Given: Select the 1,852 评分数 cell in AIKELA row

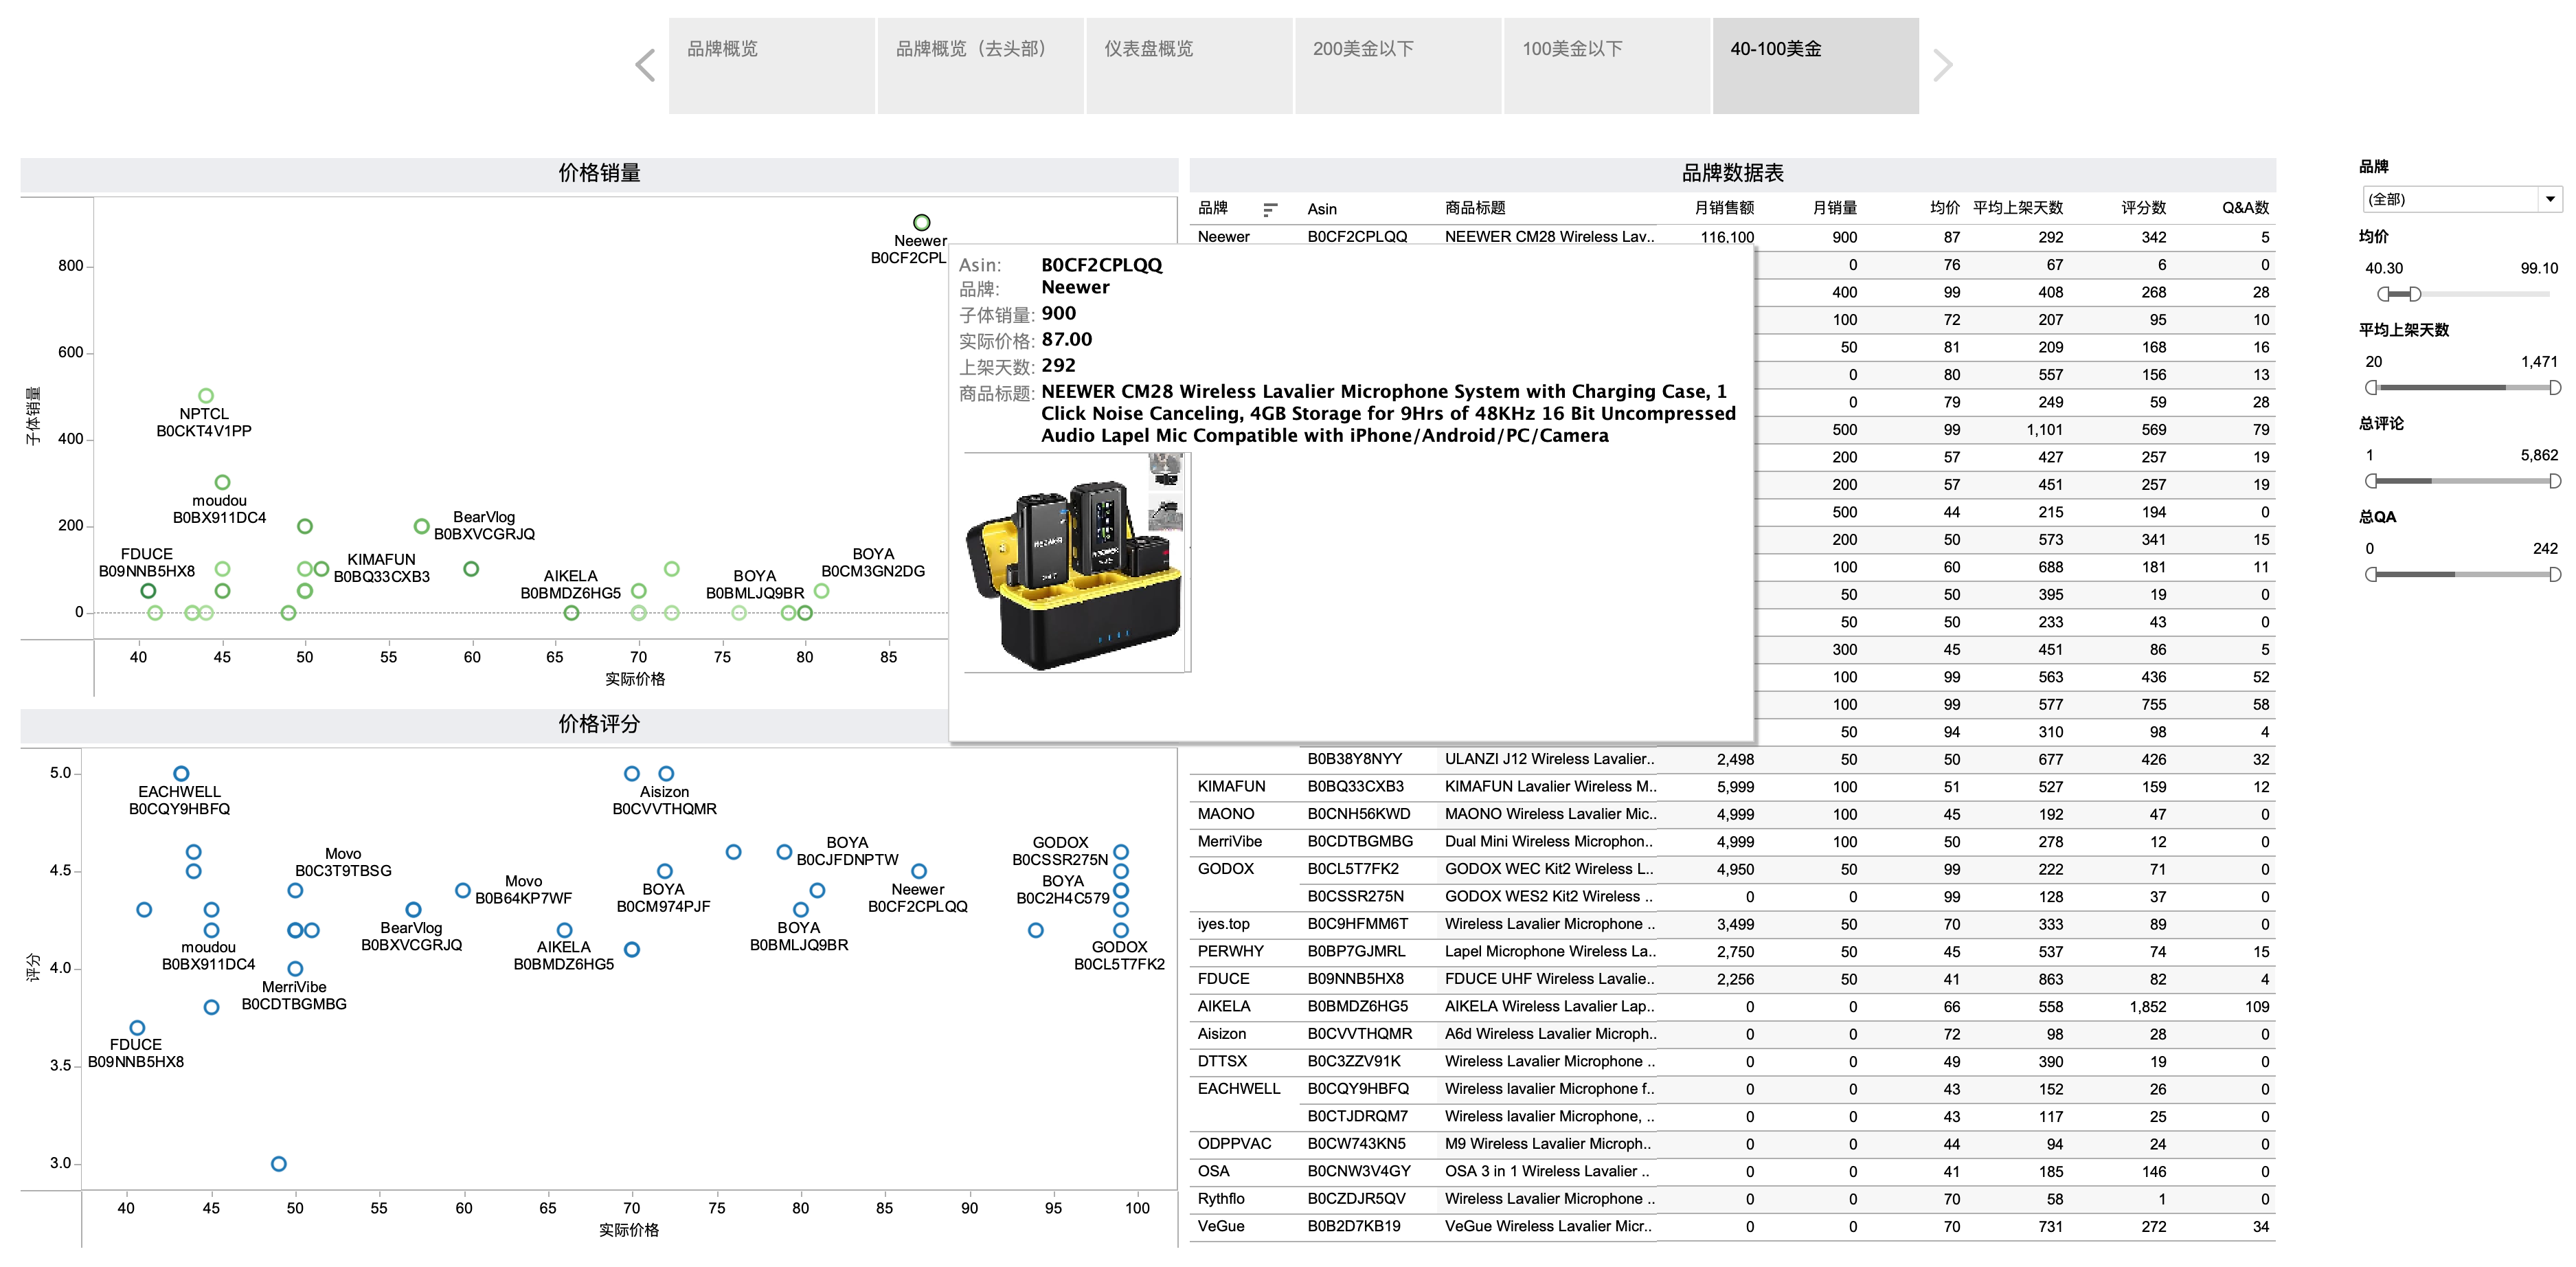Looking at the screenshot, I should click(2148, 1007).
